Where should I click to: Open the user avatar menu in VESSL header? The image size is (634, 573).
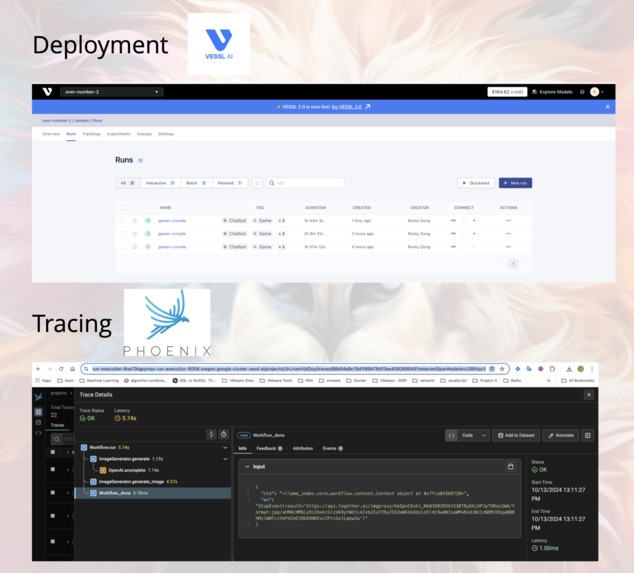[x=596, y=92]
